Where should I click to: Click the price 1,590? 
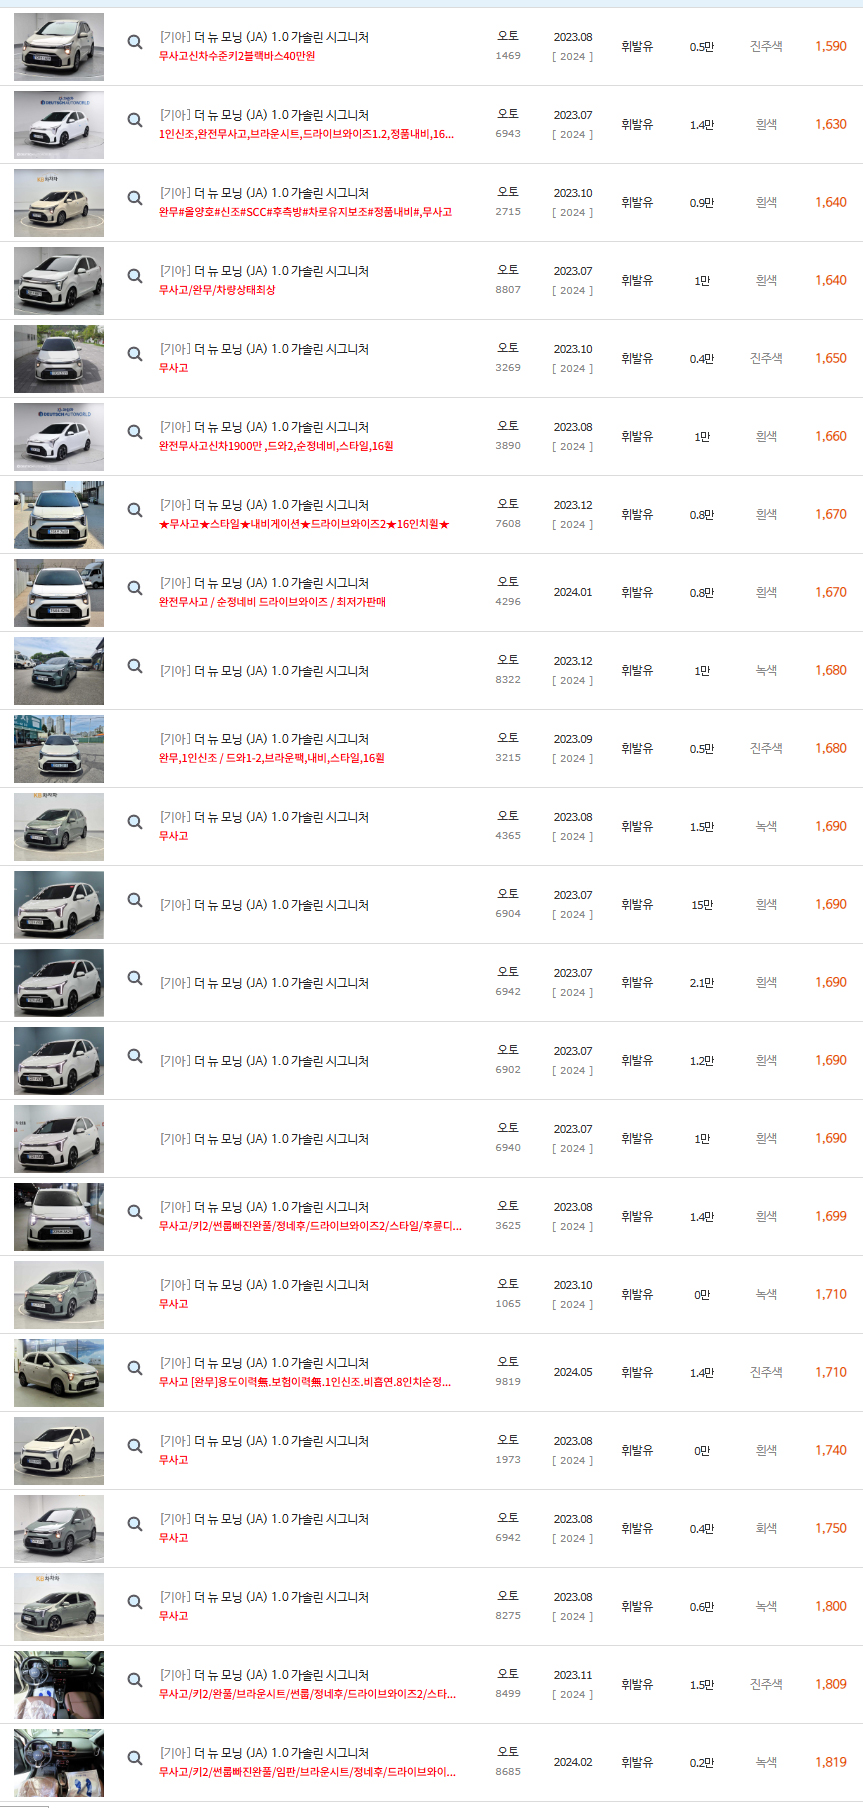(x=830, y=46)
